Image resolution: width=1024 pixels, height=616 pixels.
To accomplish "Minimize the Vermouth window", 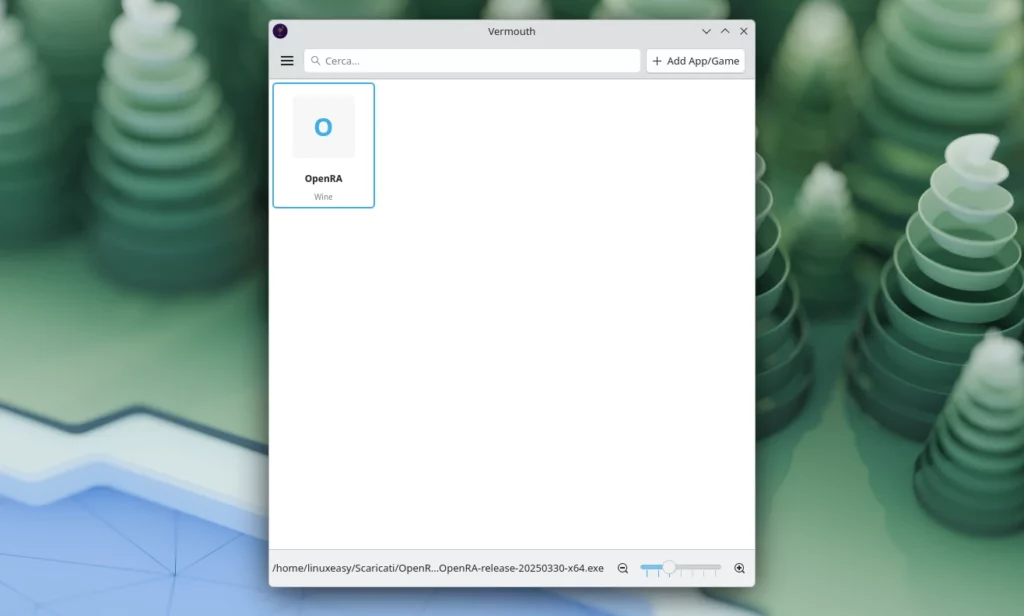I will coord(706,31).
